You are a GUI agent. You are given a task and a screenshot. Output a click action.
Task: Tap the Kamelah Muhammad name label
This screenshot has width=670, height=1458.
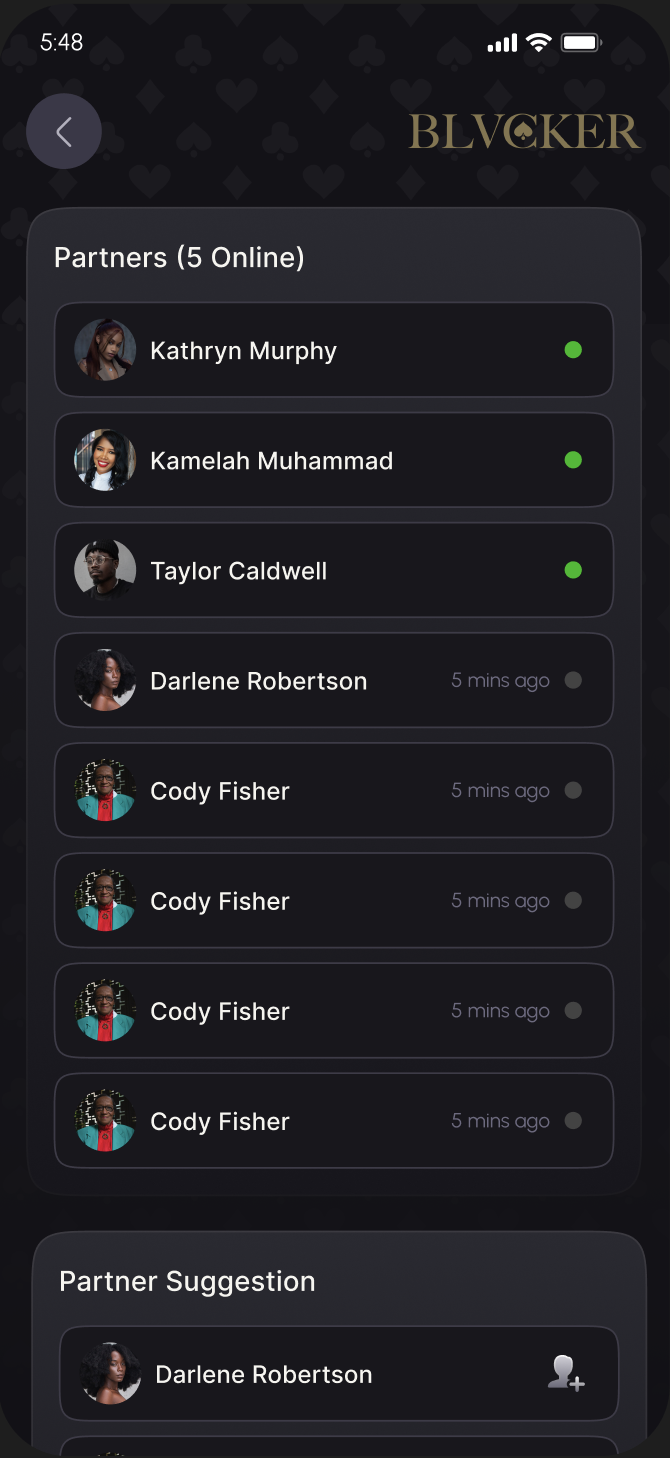pyautogui.click(x=271, y=461)
